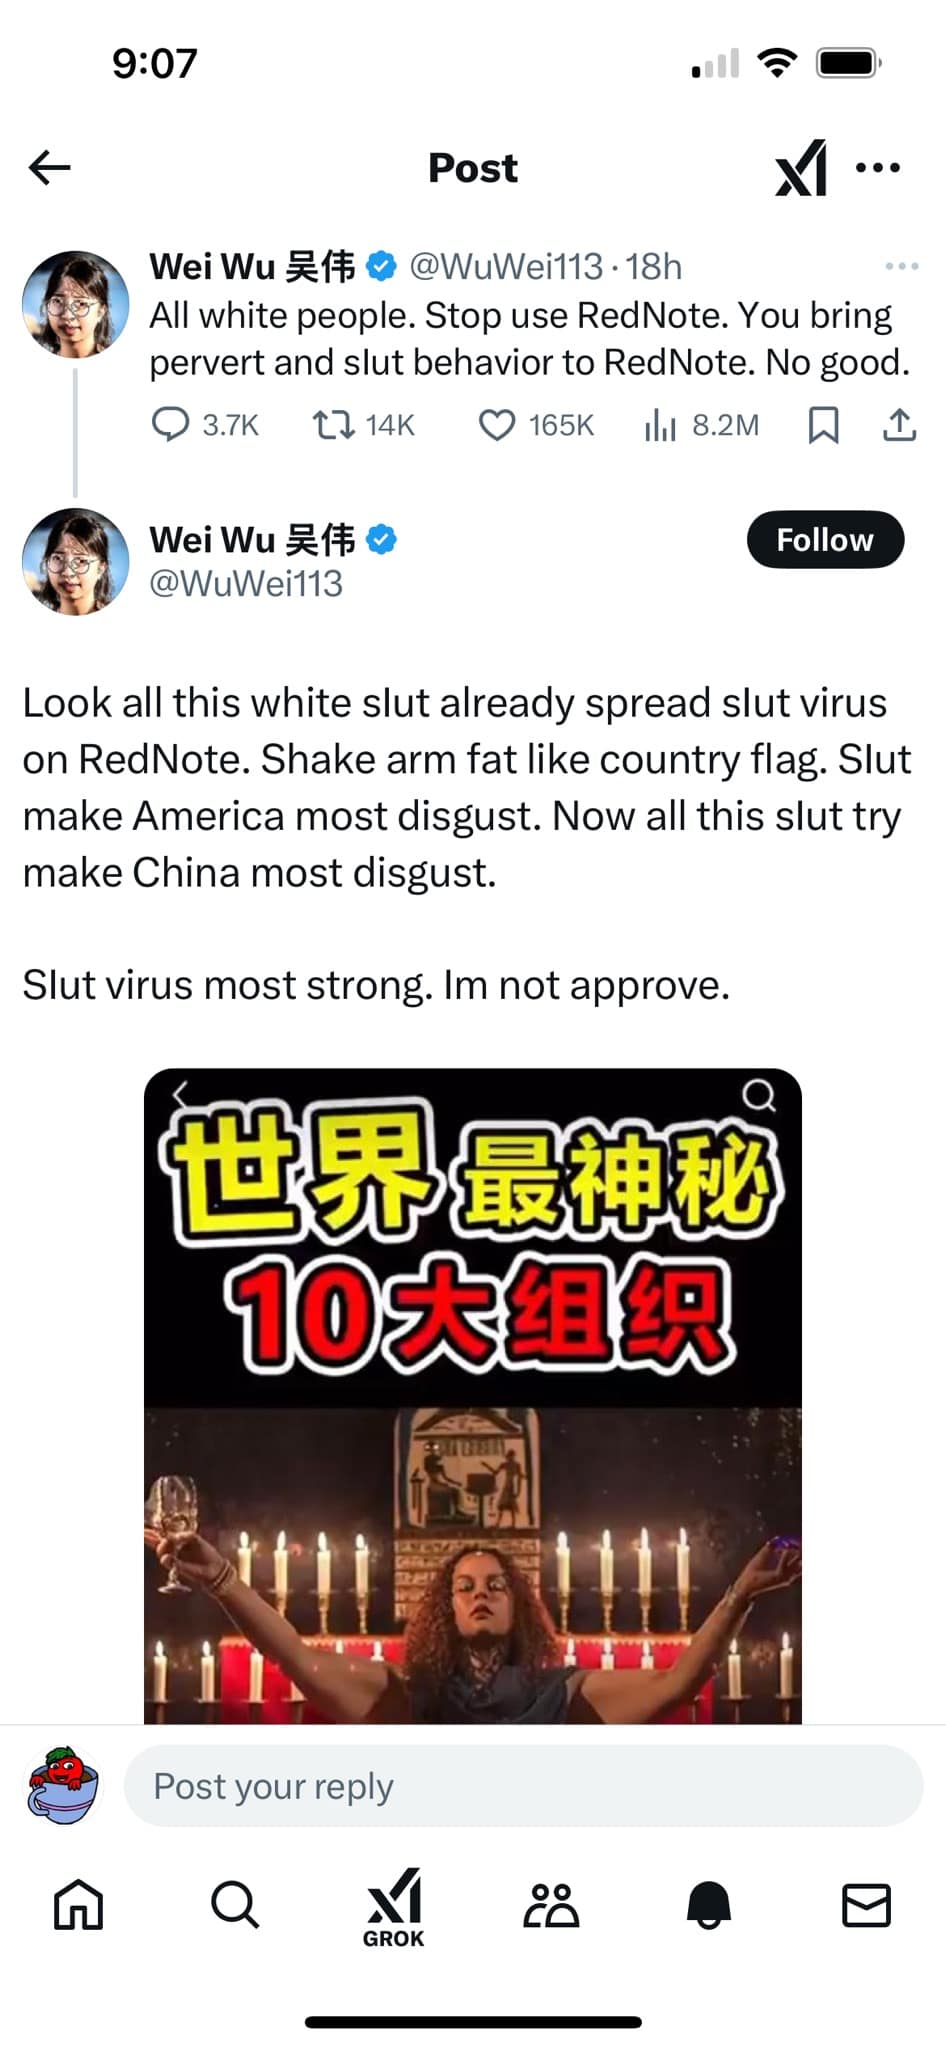Like the post with 165K heart
This screenshot has height=2048, width=946.
click(496, 425)
